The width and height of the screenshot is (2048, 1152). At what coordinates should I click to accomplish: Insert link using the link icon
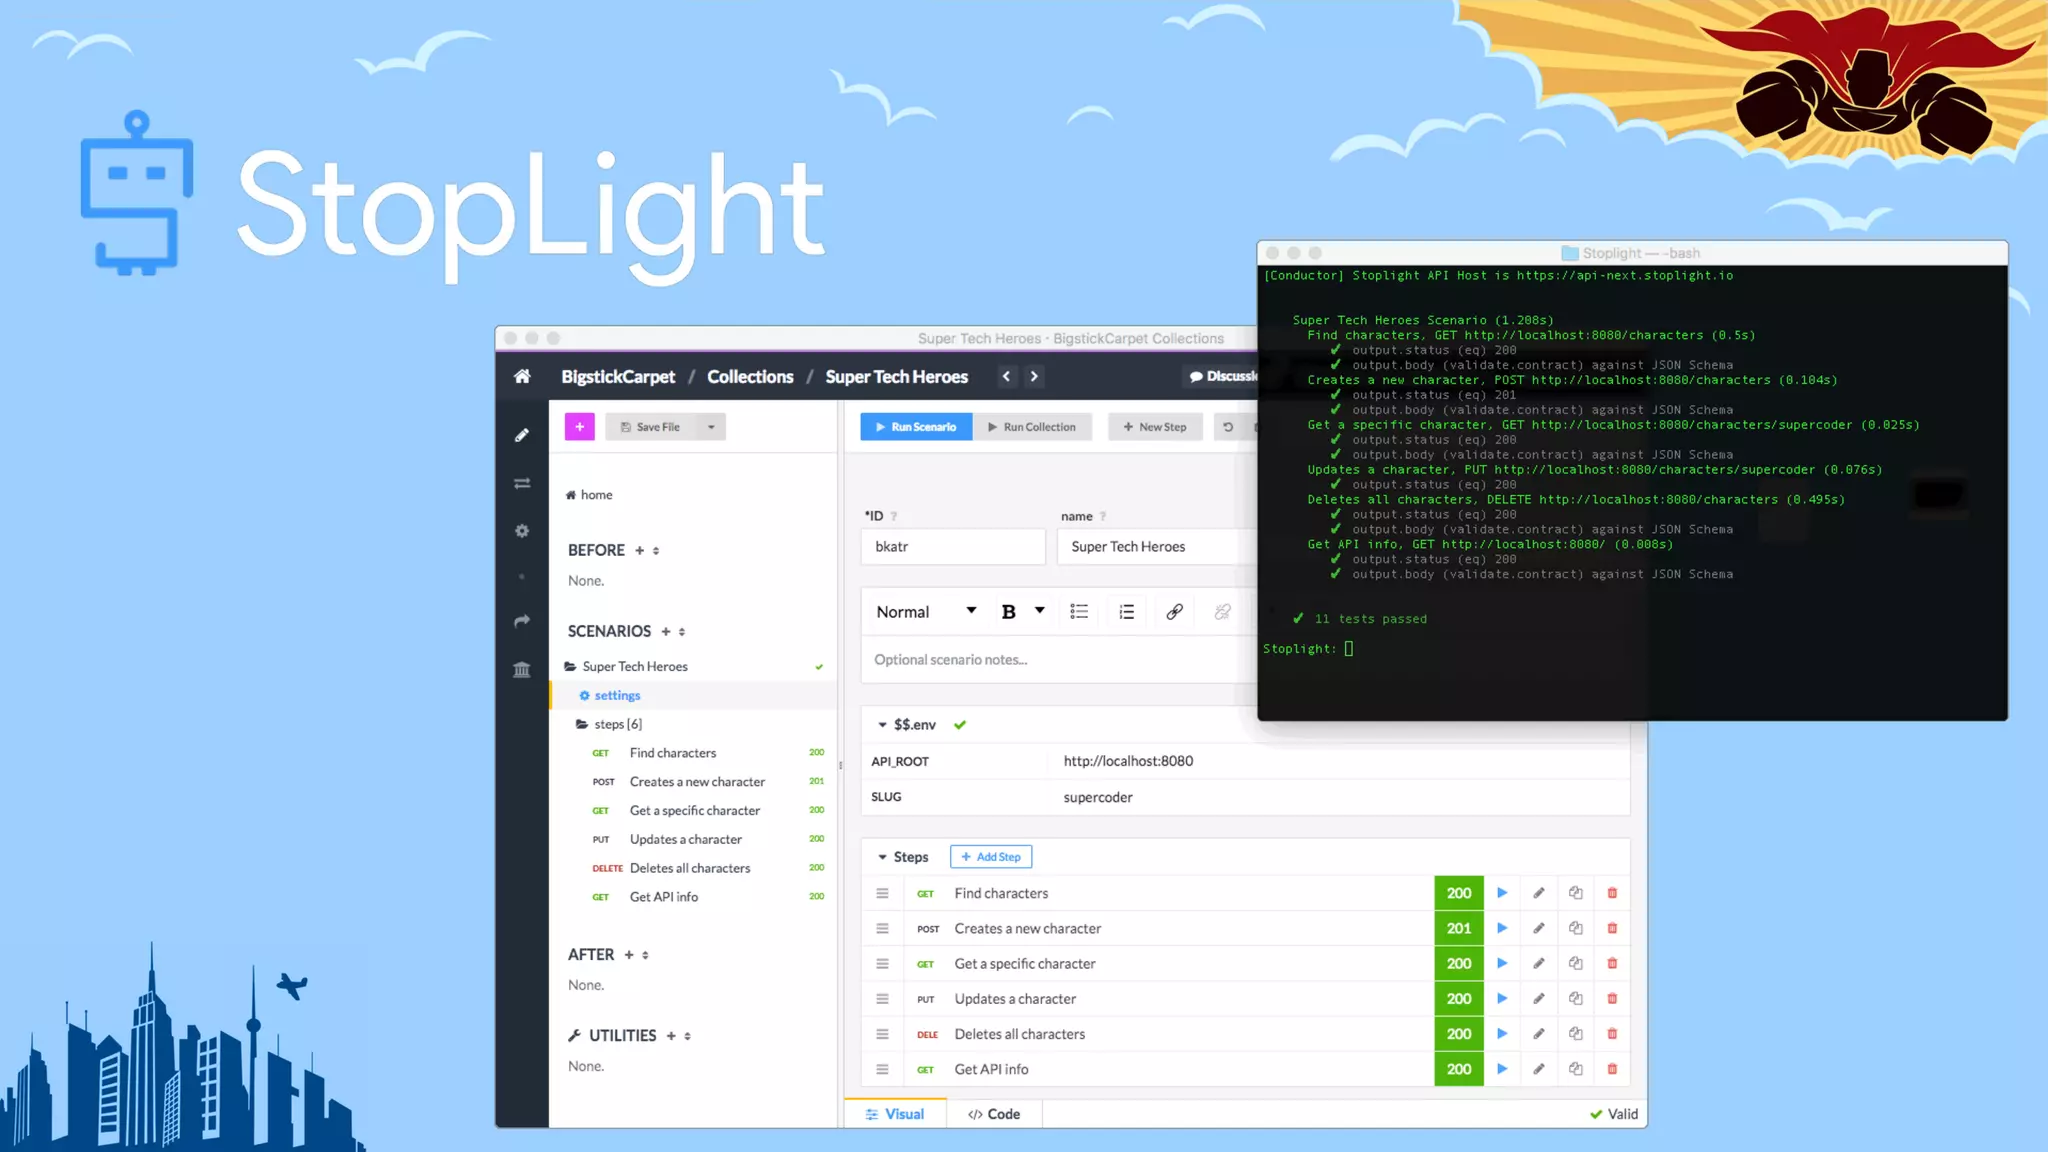pyautogui.click(x=1174, y=612)
